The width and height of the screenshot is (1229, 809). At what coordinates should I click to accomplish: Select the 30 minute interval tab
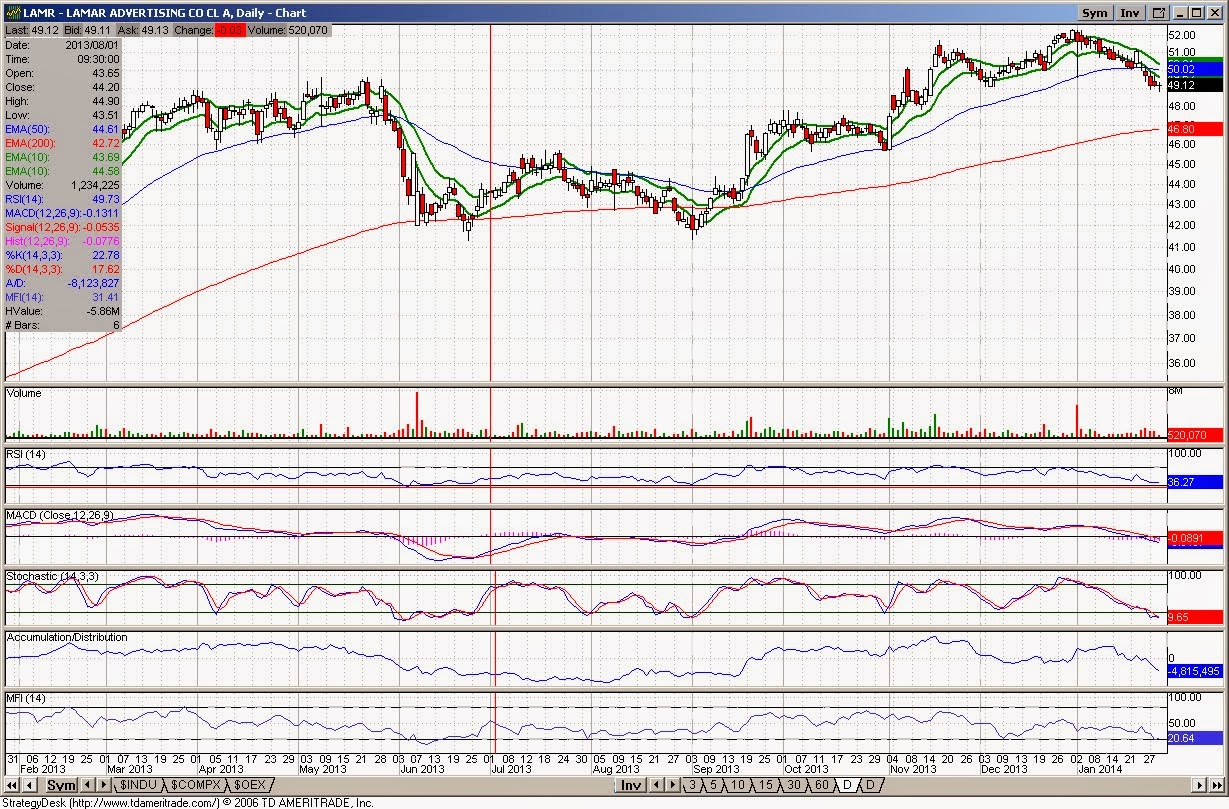[793, 785]
